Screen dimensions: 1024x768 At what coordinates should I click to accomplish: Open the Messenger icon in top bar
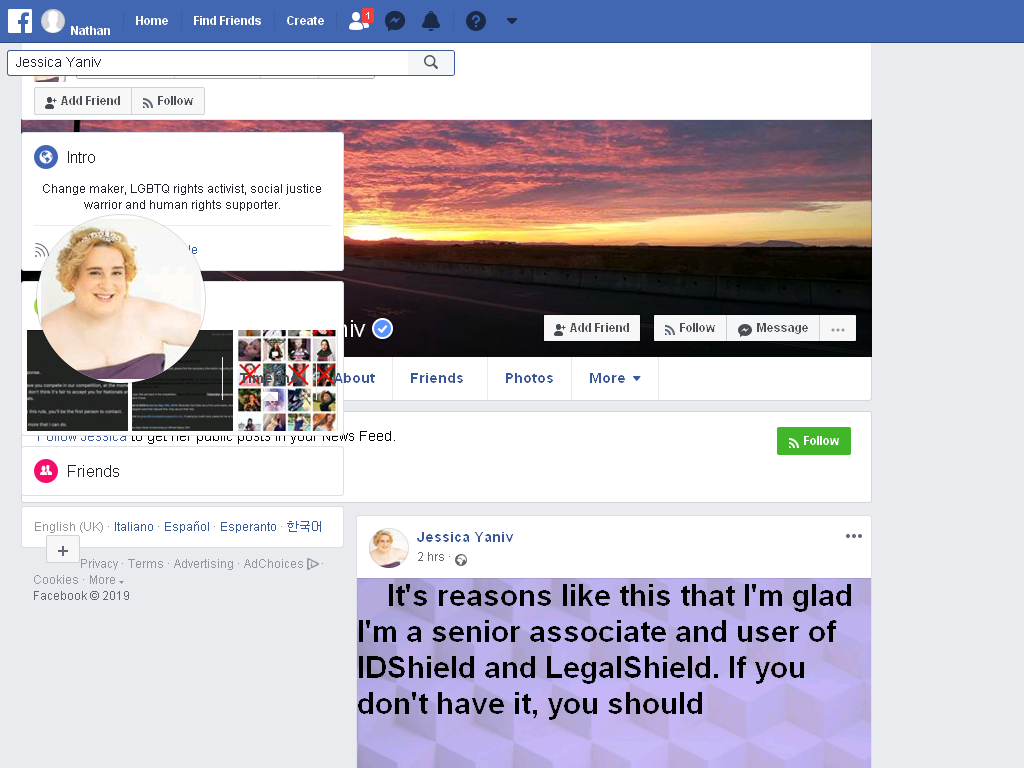(395, 21)
